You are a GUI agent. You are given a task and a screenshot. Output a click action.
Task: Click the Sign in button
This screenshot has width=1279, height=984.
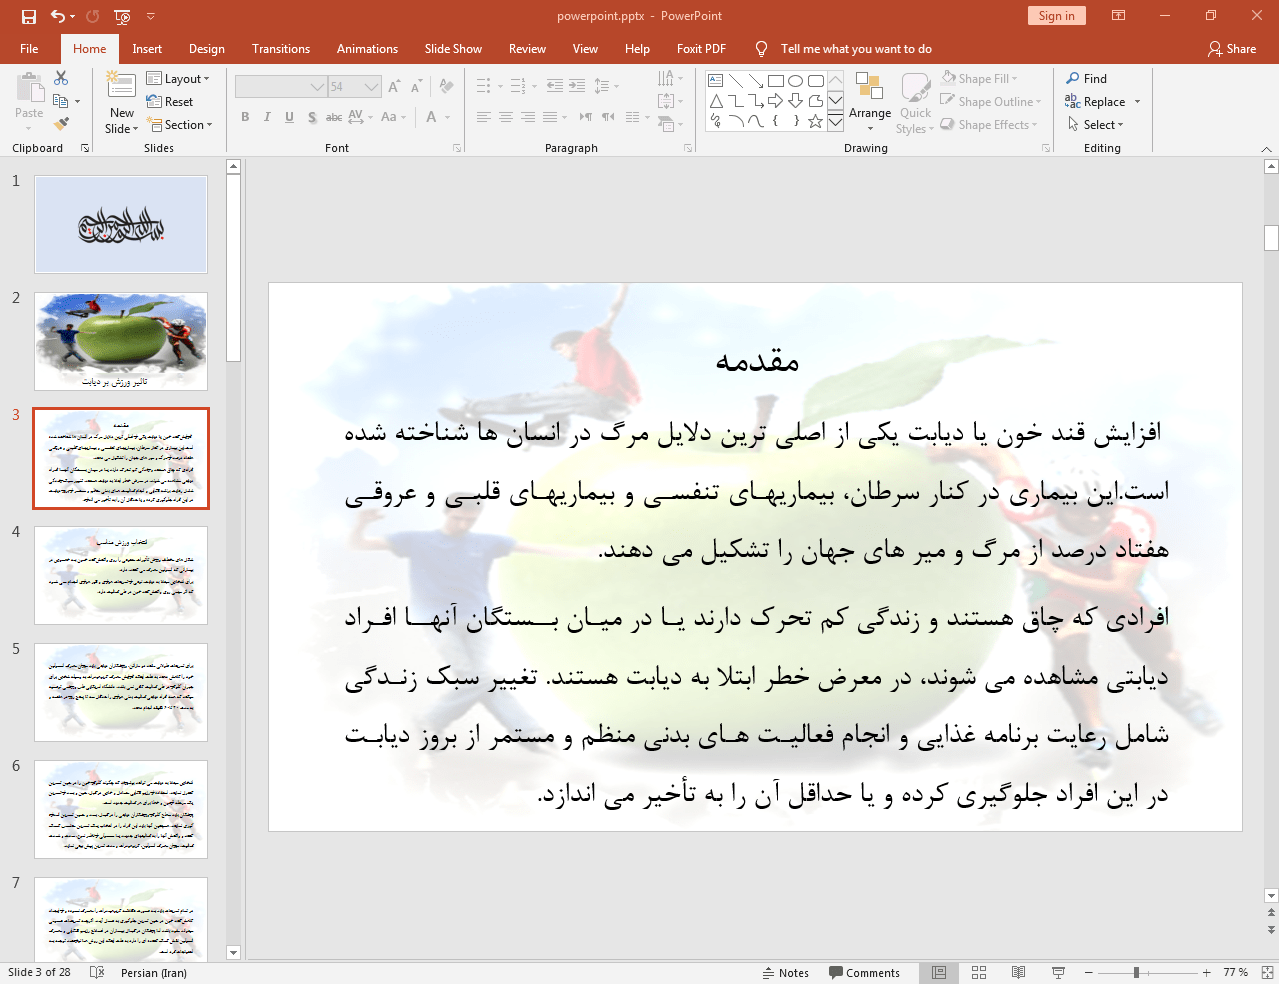[1056, 16]
